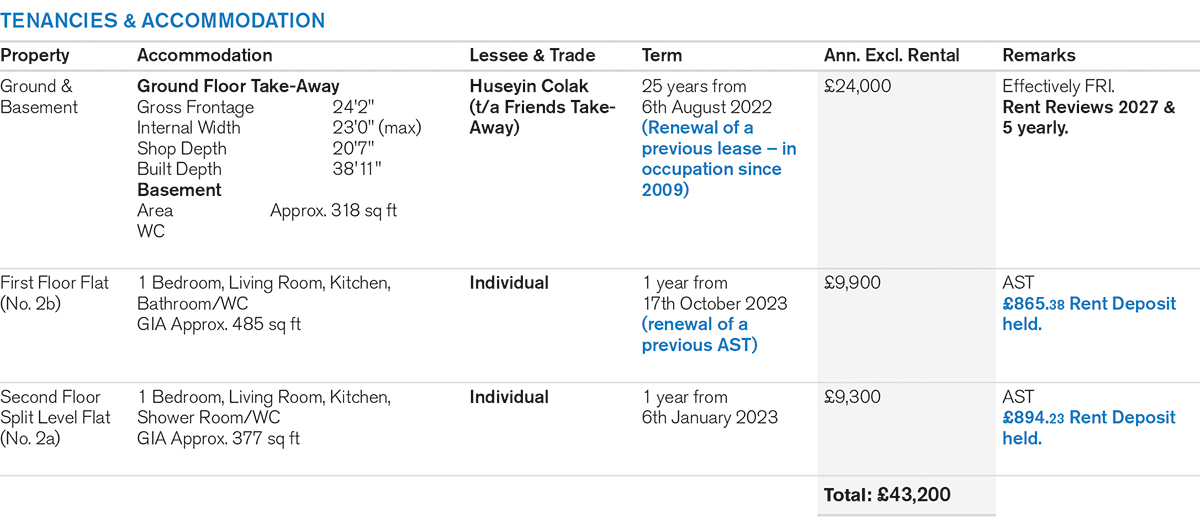Click the £894.23 Rent Deposit held link
1200x525 pixels.
point(1089,427)
